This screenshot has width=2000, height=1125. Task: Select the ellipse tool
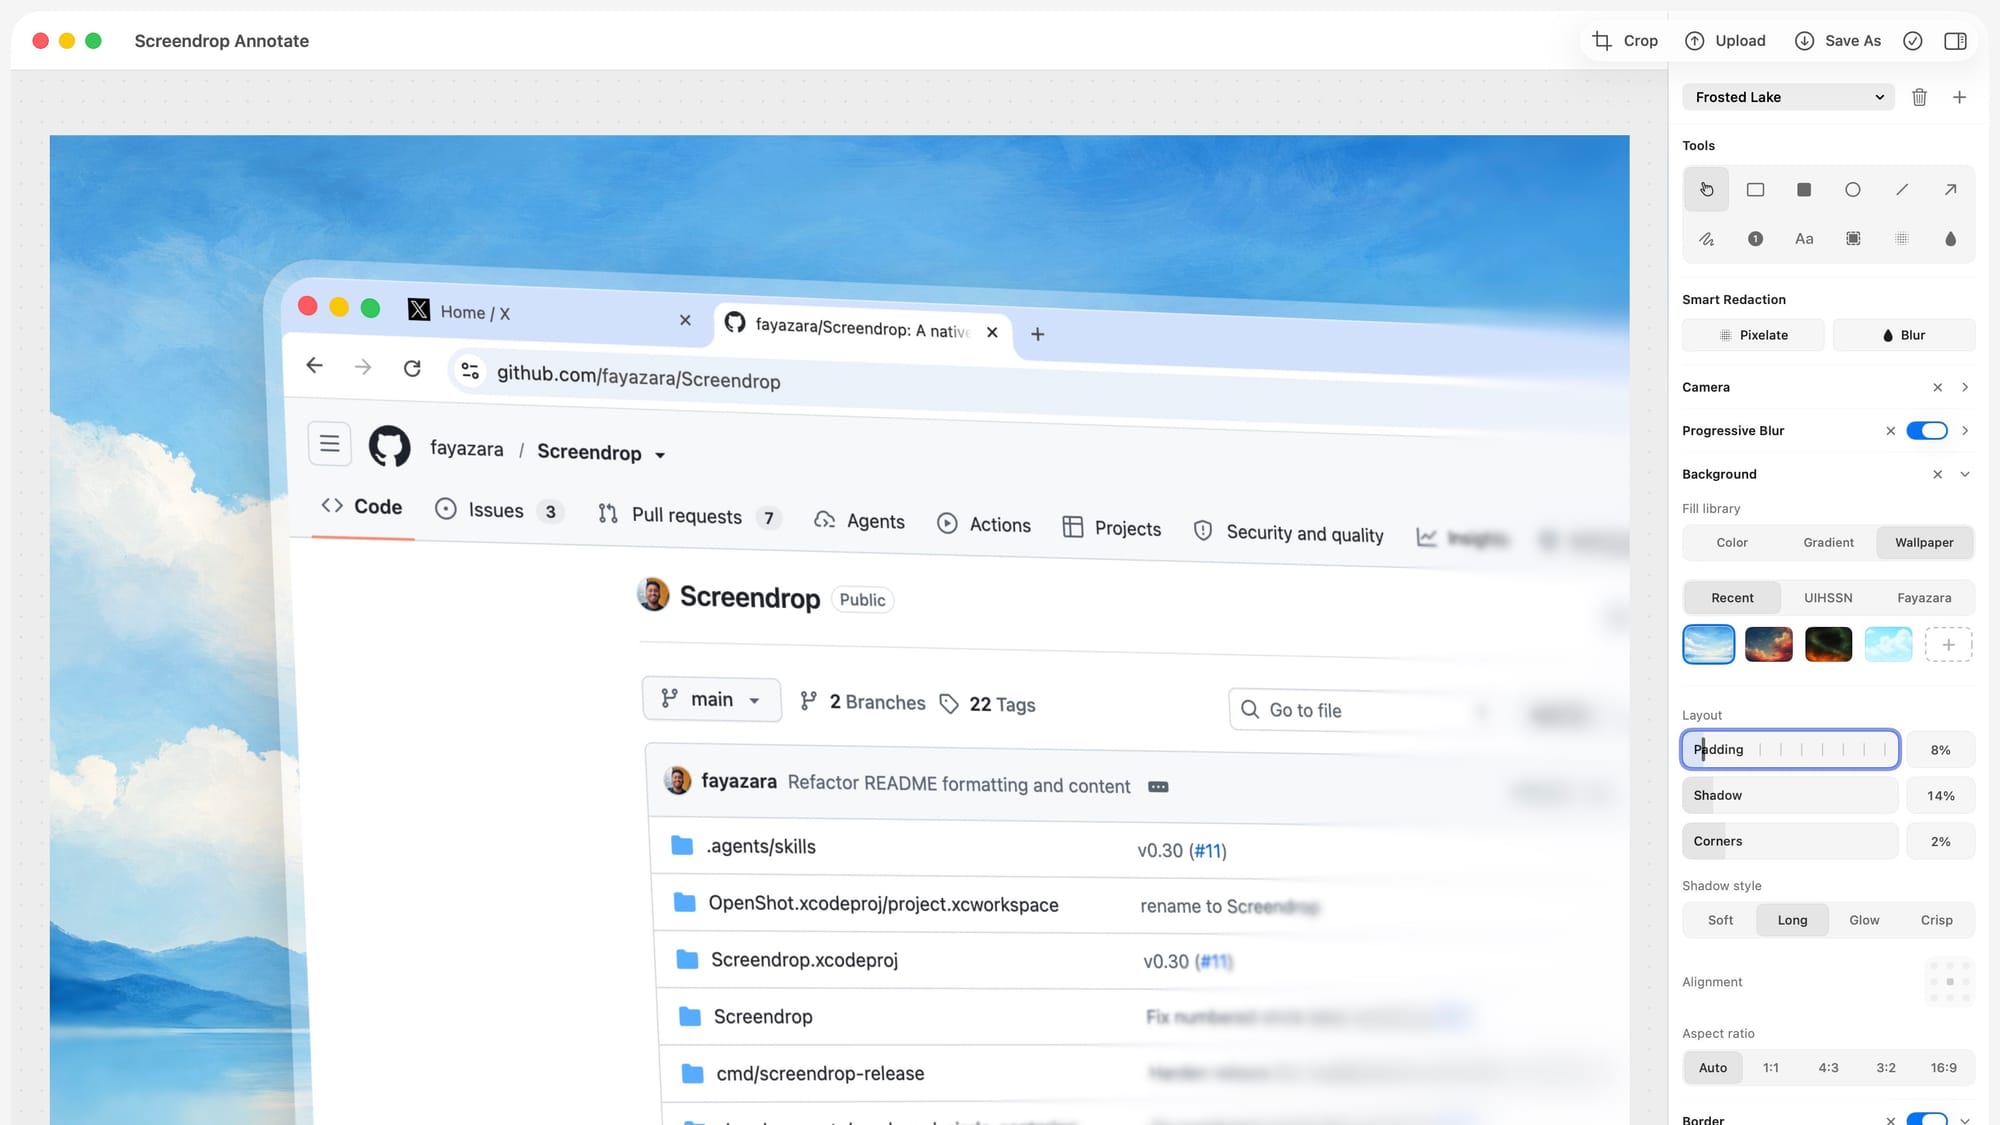(x=1853, y=189)
